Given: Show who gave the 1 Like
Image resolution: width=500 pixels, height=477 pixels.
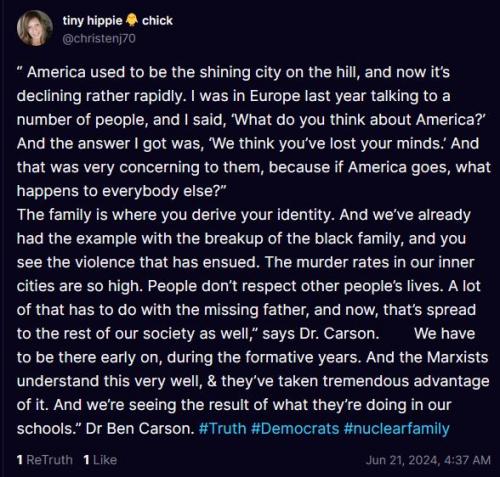Looking at the screenshot, I should pos(100,460).
